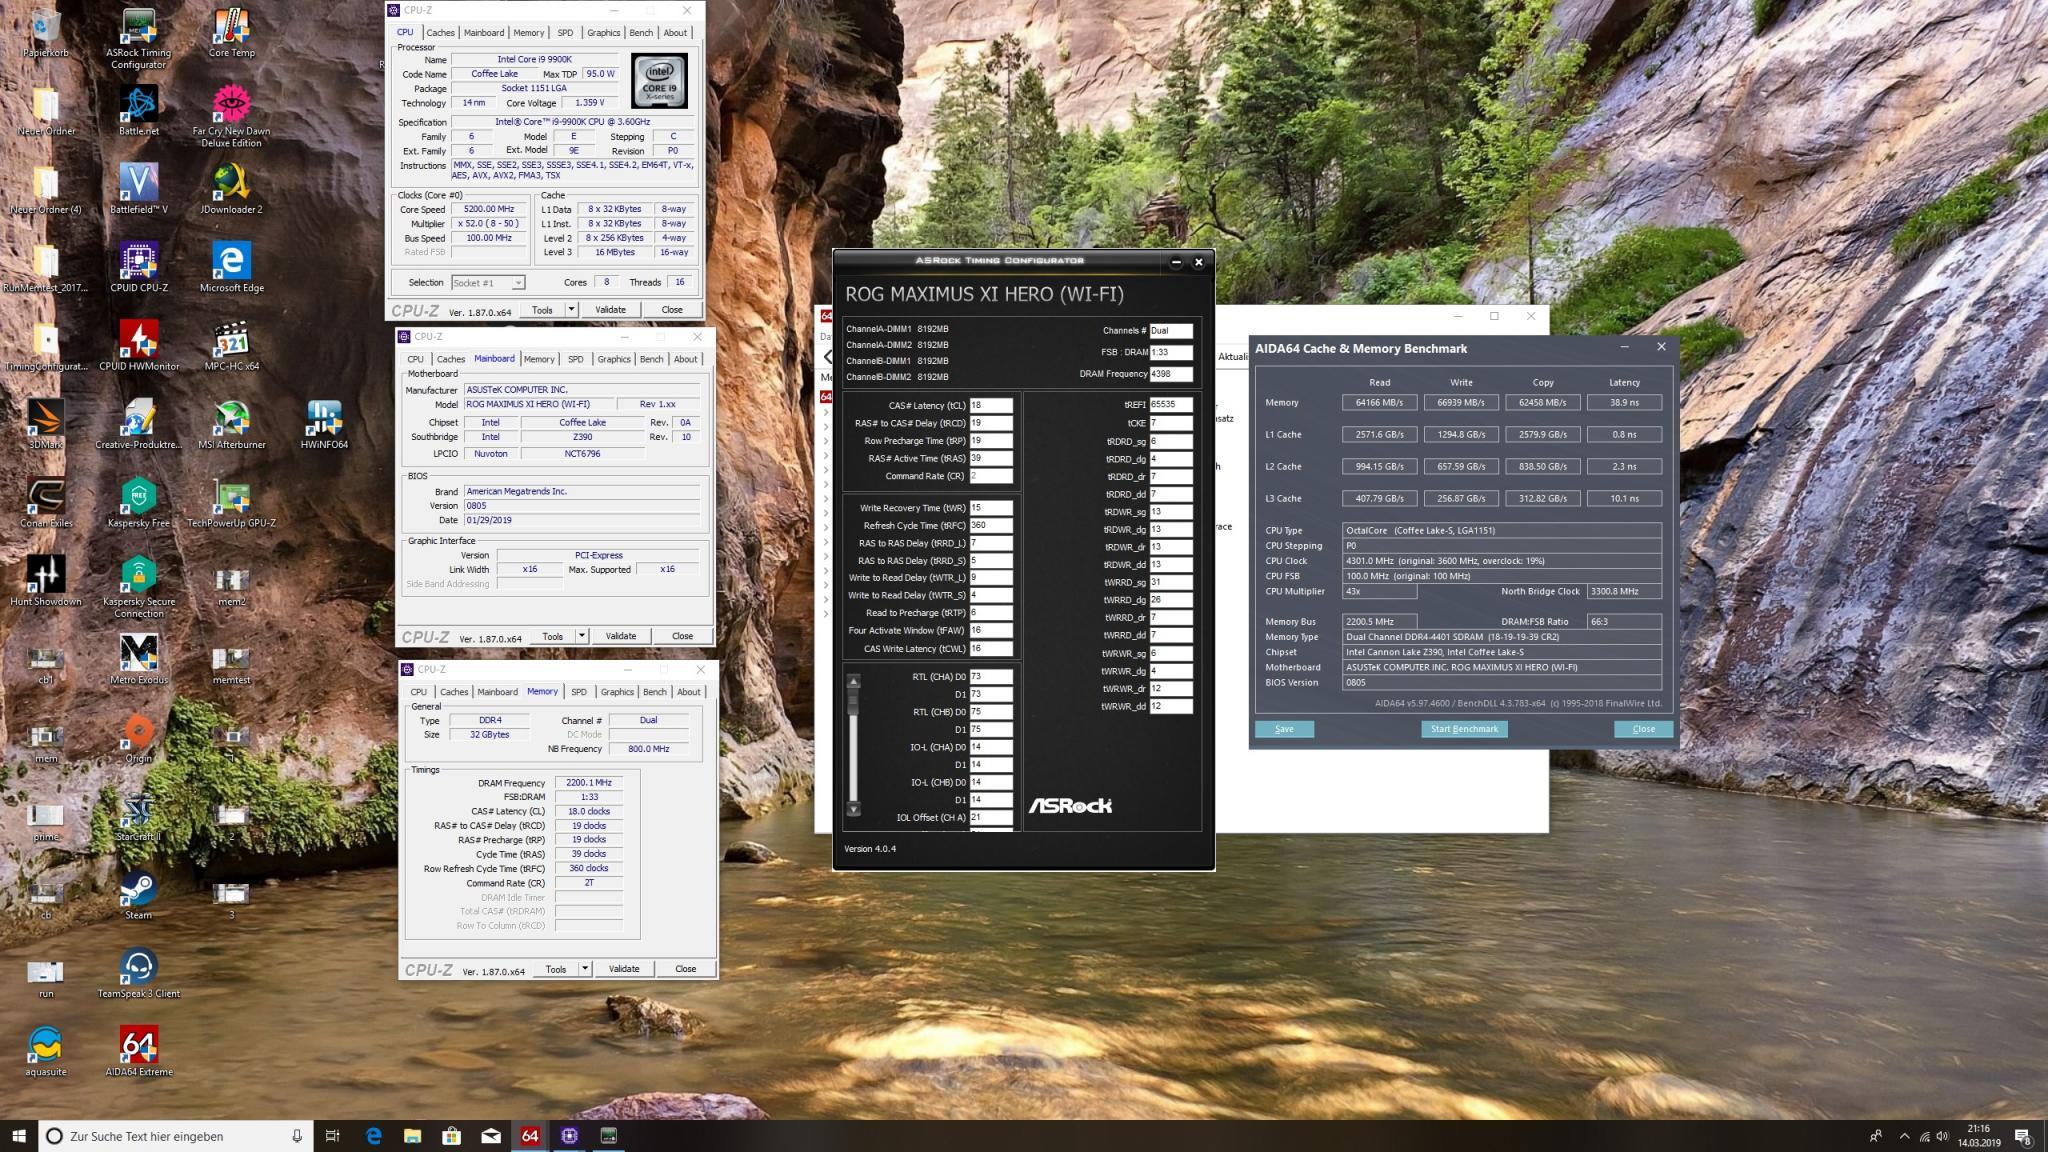Click scrollbar down arrow in Timing Configurator

coord(853,809)
